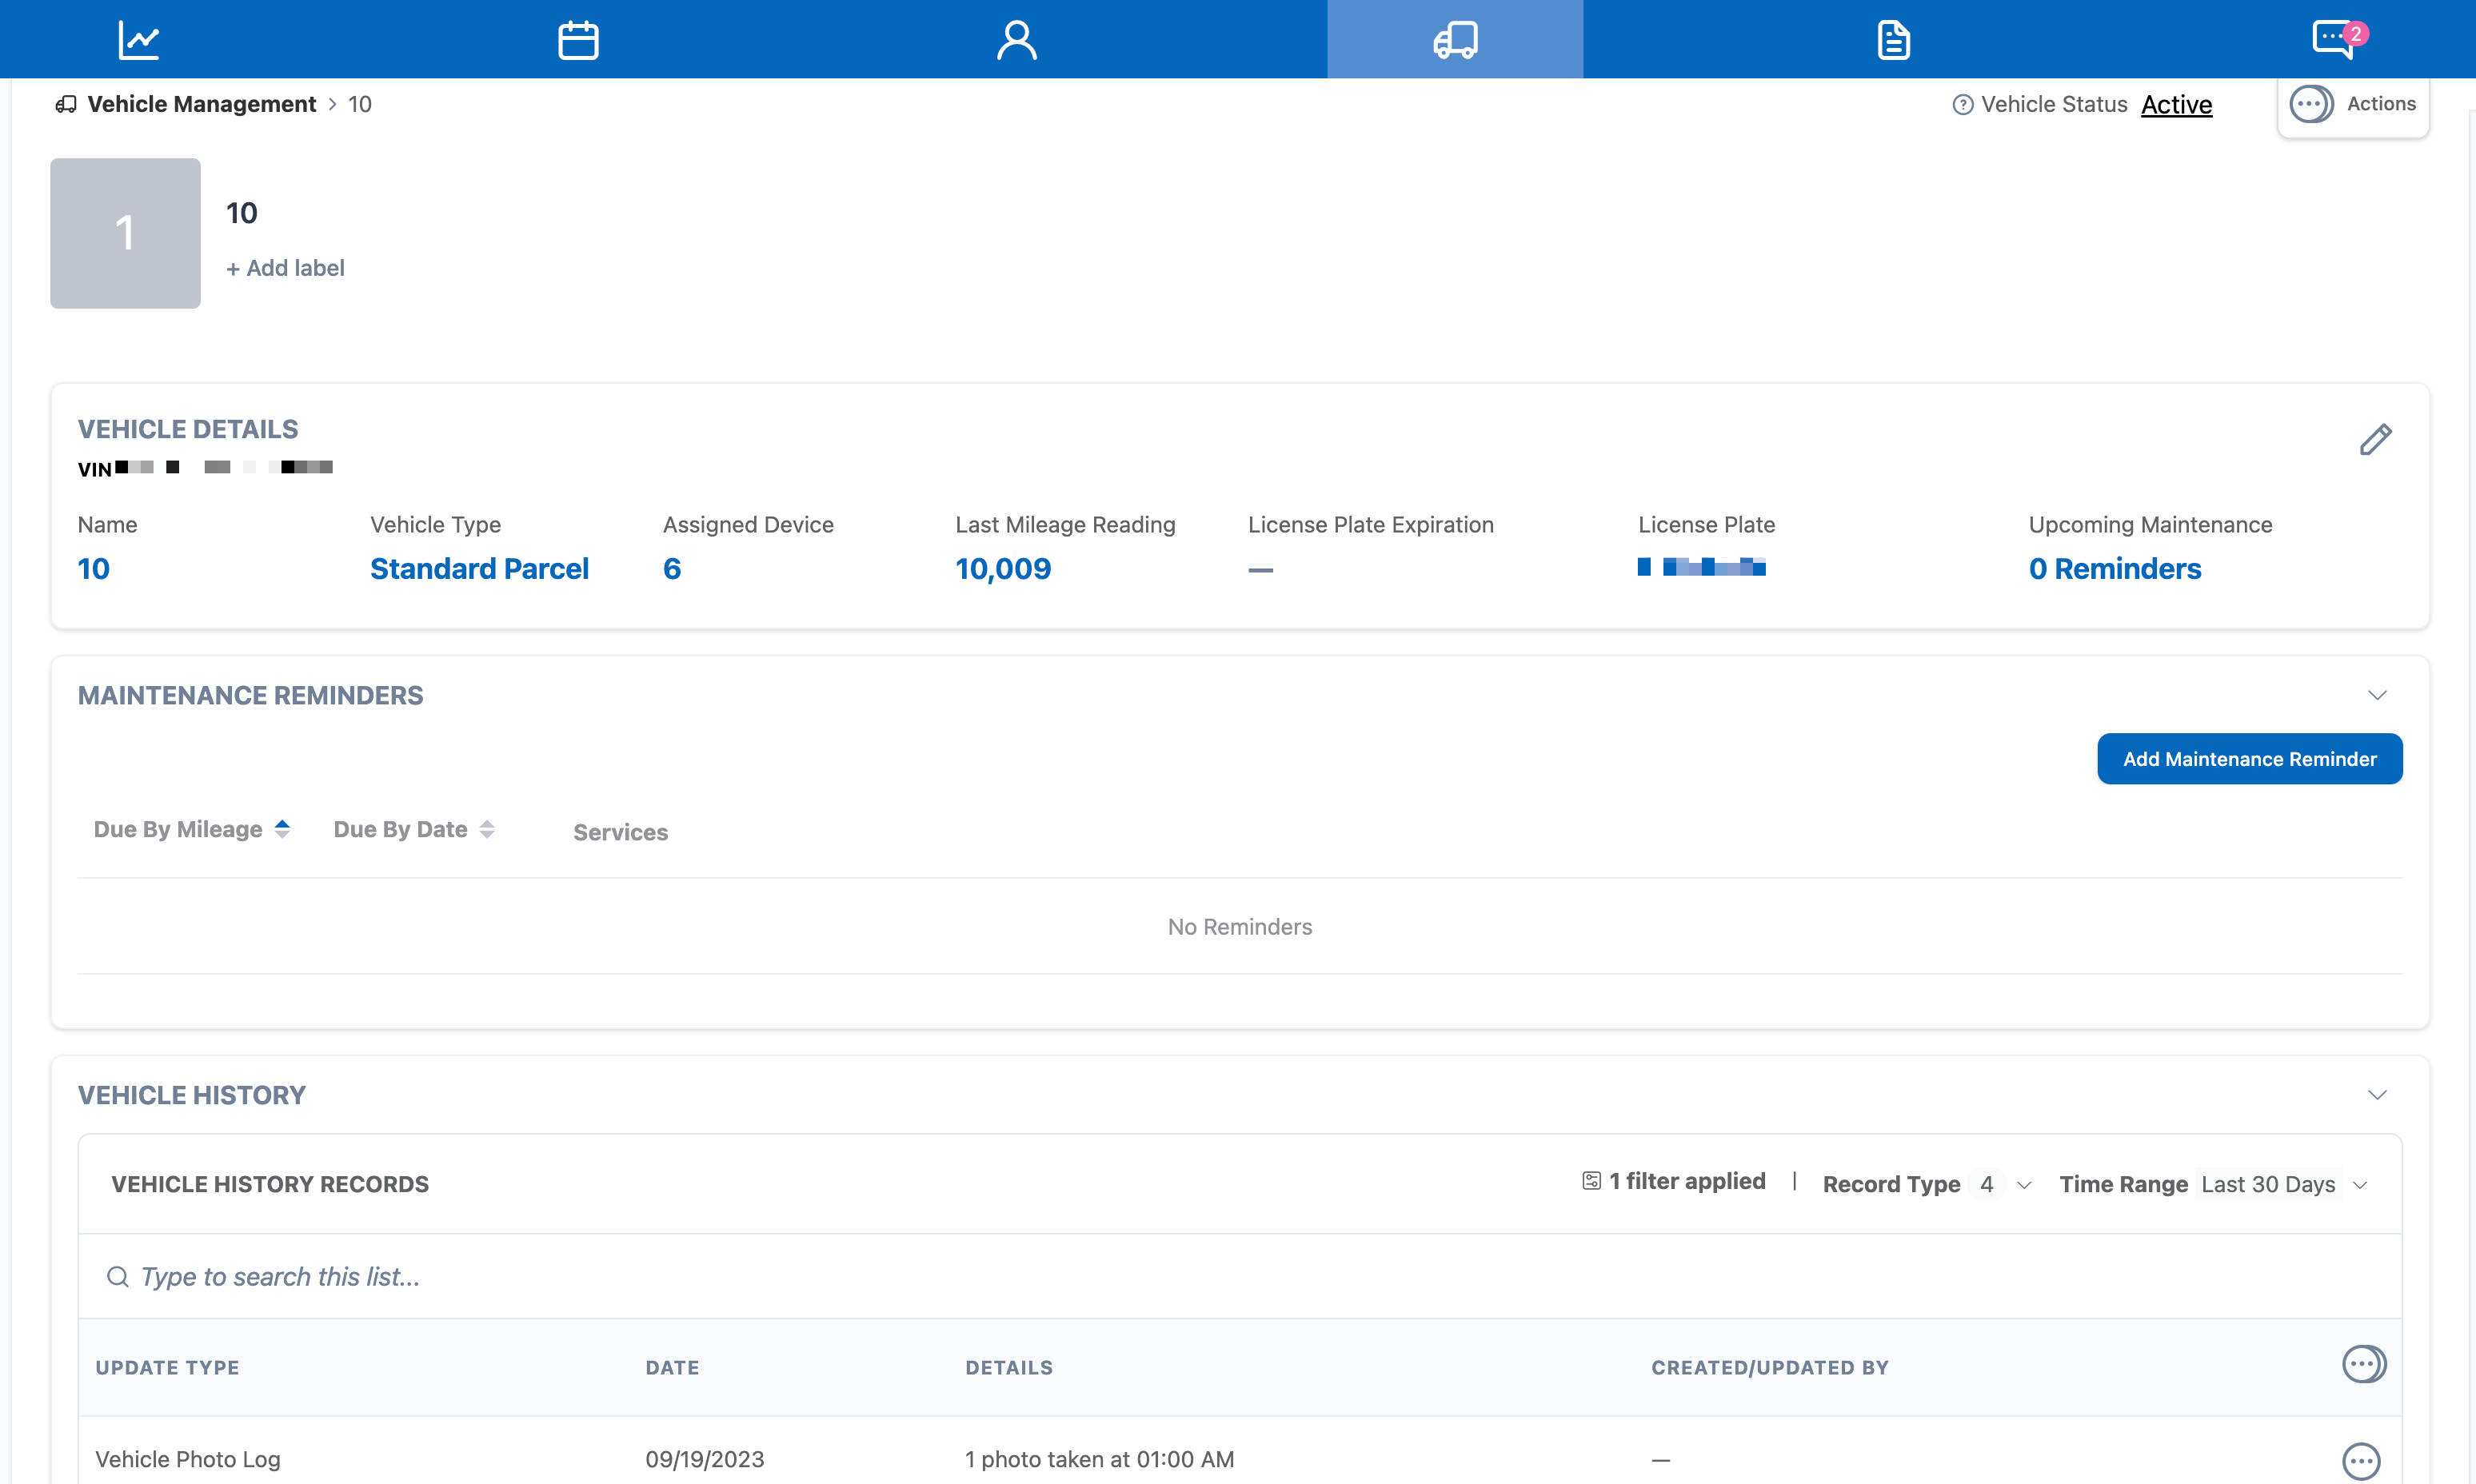Select the vehicle truck tab in top navigation
The height and width of the screenshot is (1484, 2476).
pos(1454,40)
